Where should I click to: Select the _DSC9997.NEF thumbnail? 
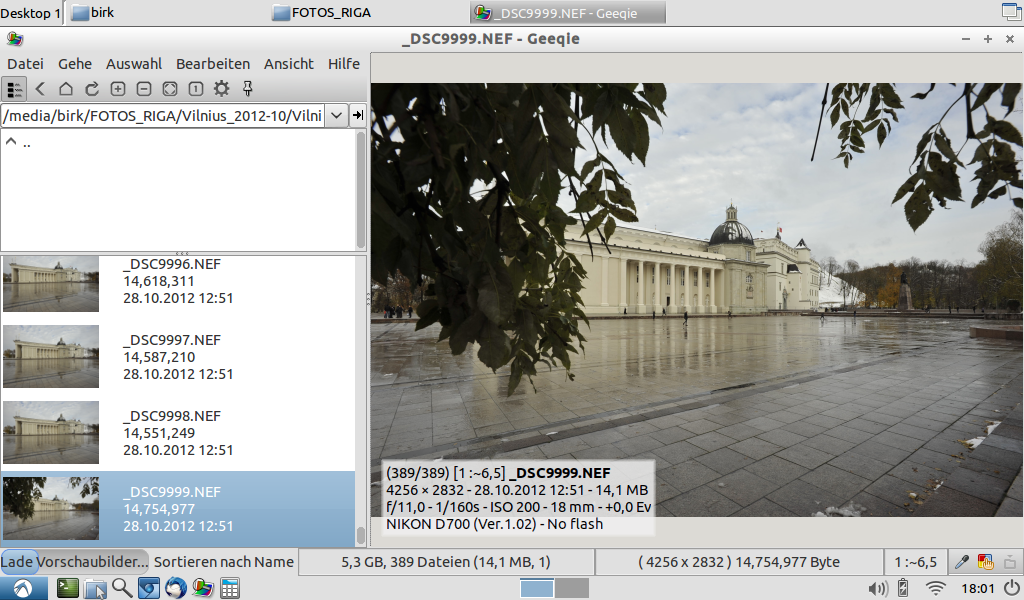coord(51,356)
